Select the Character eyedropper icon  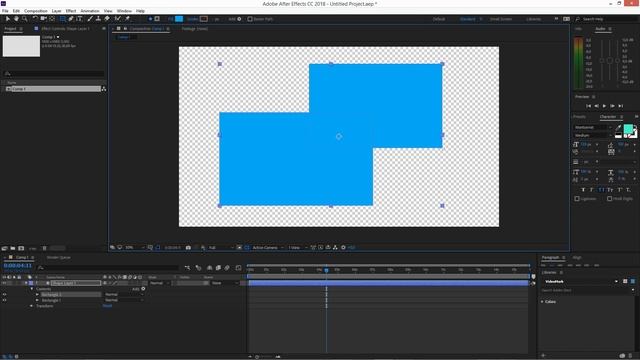[x=618, y=127]
